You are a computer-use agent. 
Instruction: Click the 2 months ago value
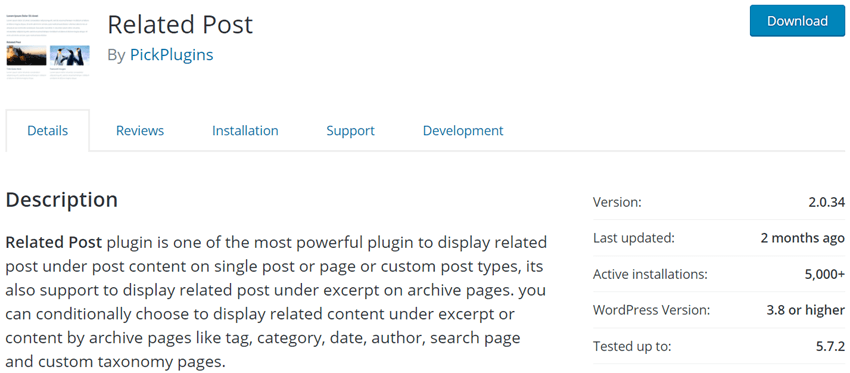[x=803, y=239]
